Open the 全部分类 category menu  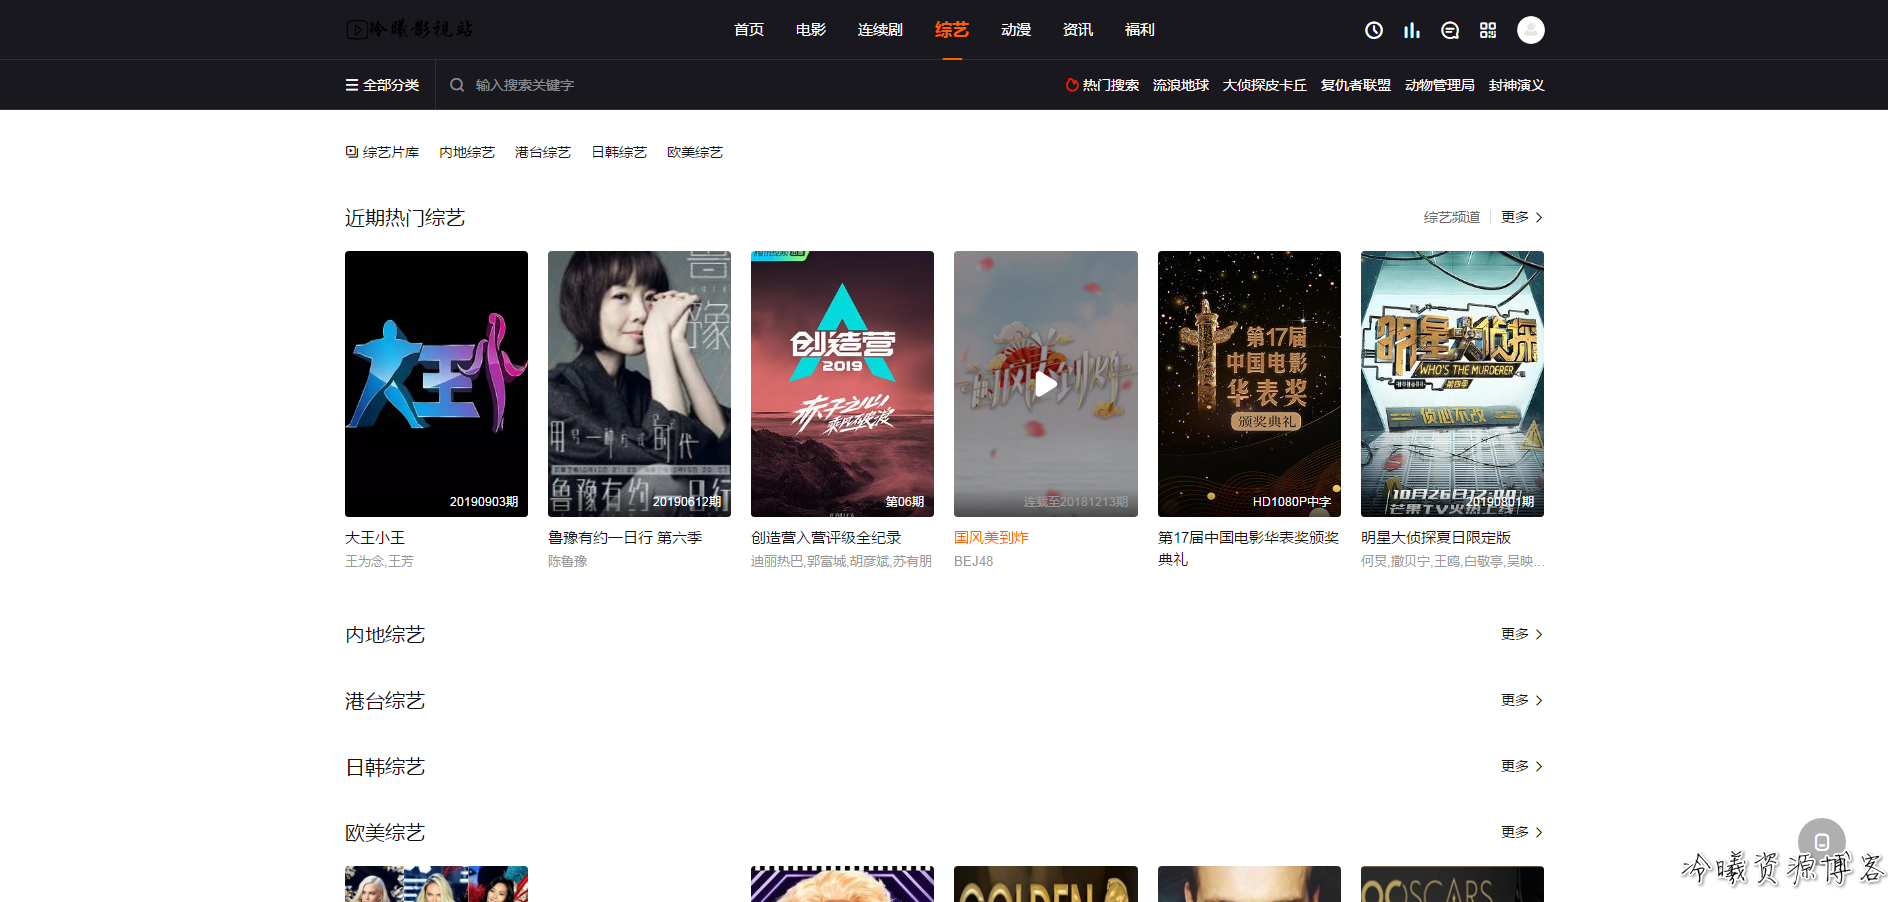(382, 85)
